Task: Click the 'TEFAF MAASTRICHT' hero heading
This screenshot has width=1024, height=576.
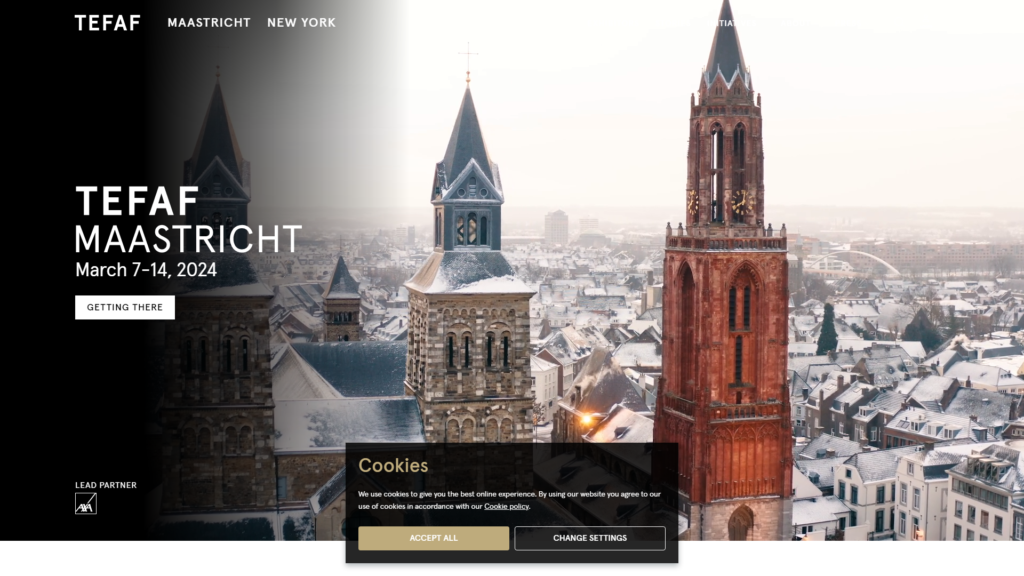Action: [x=188, y=219]
